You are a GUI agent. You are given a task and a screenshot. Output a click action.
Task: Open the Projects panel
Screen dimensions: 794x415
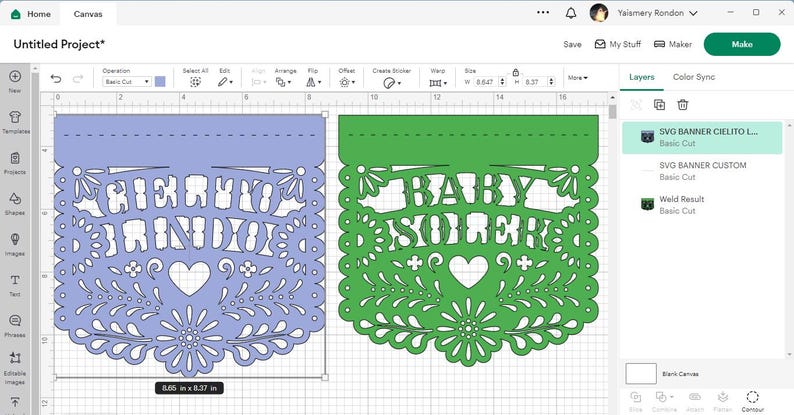[15, 163]
